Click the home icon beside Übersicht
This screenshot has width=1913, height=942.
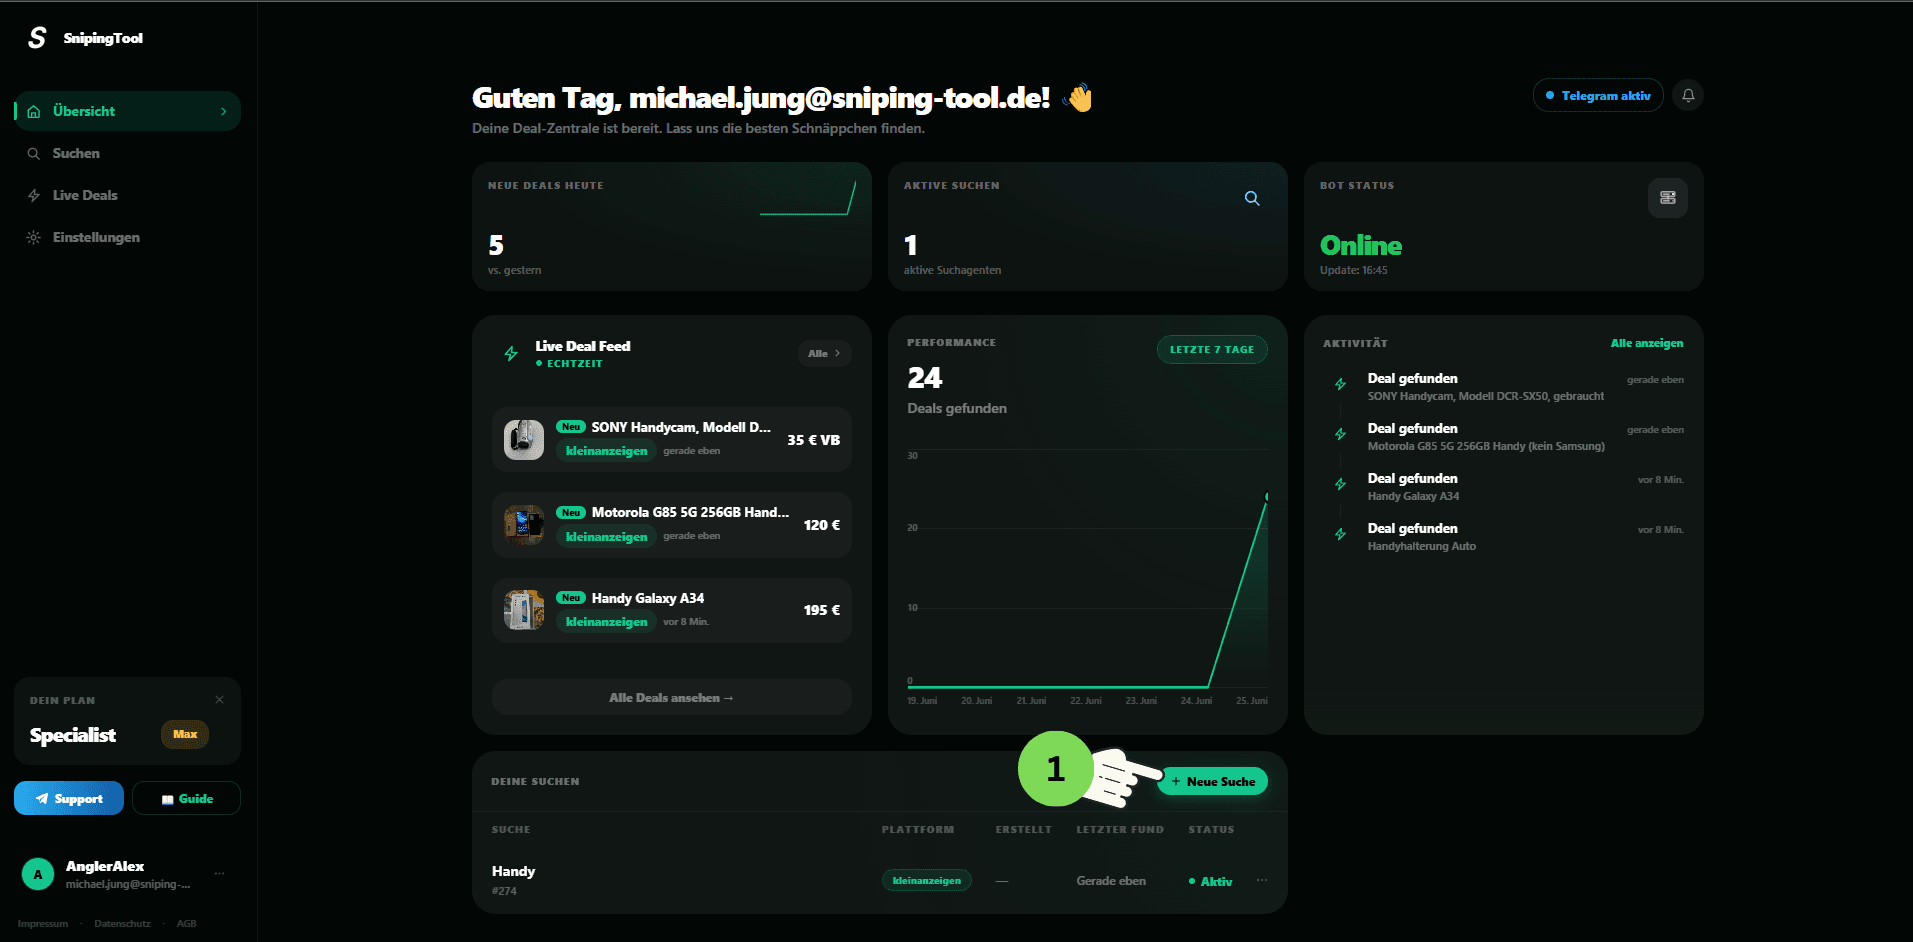(34, 111)
